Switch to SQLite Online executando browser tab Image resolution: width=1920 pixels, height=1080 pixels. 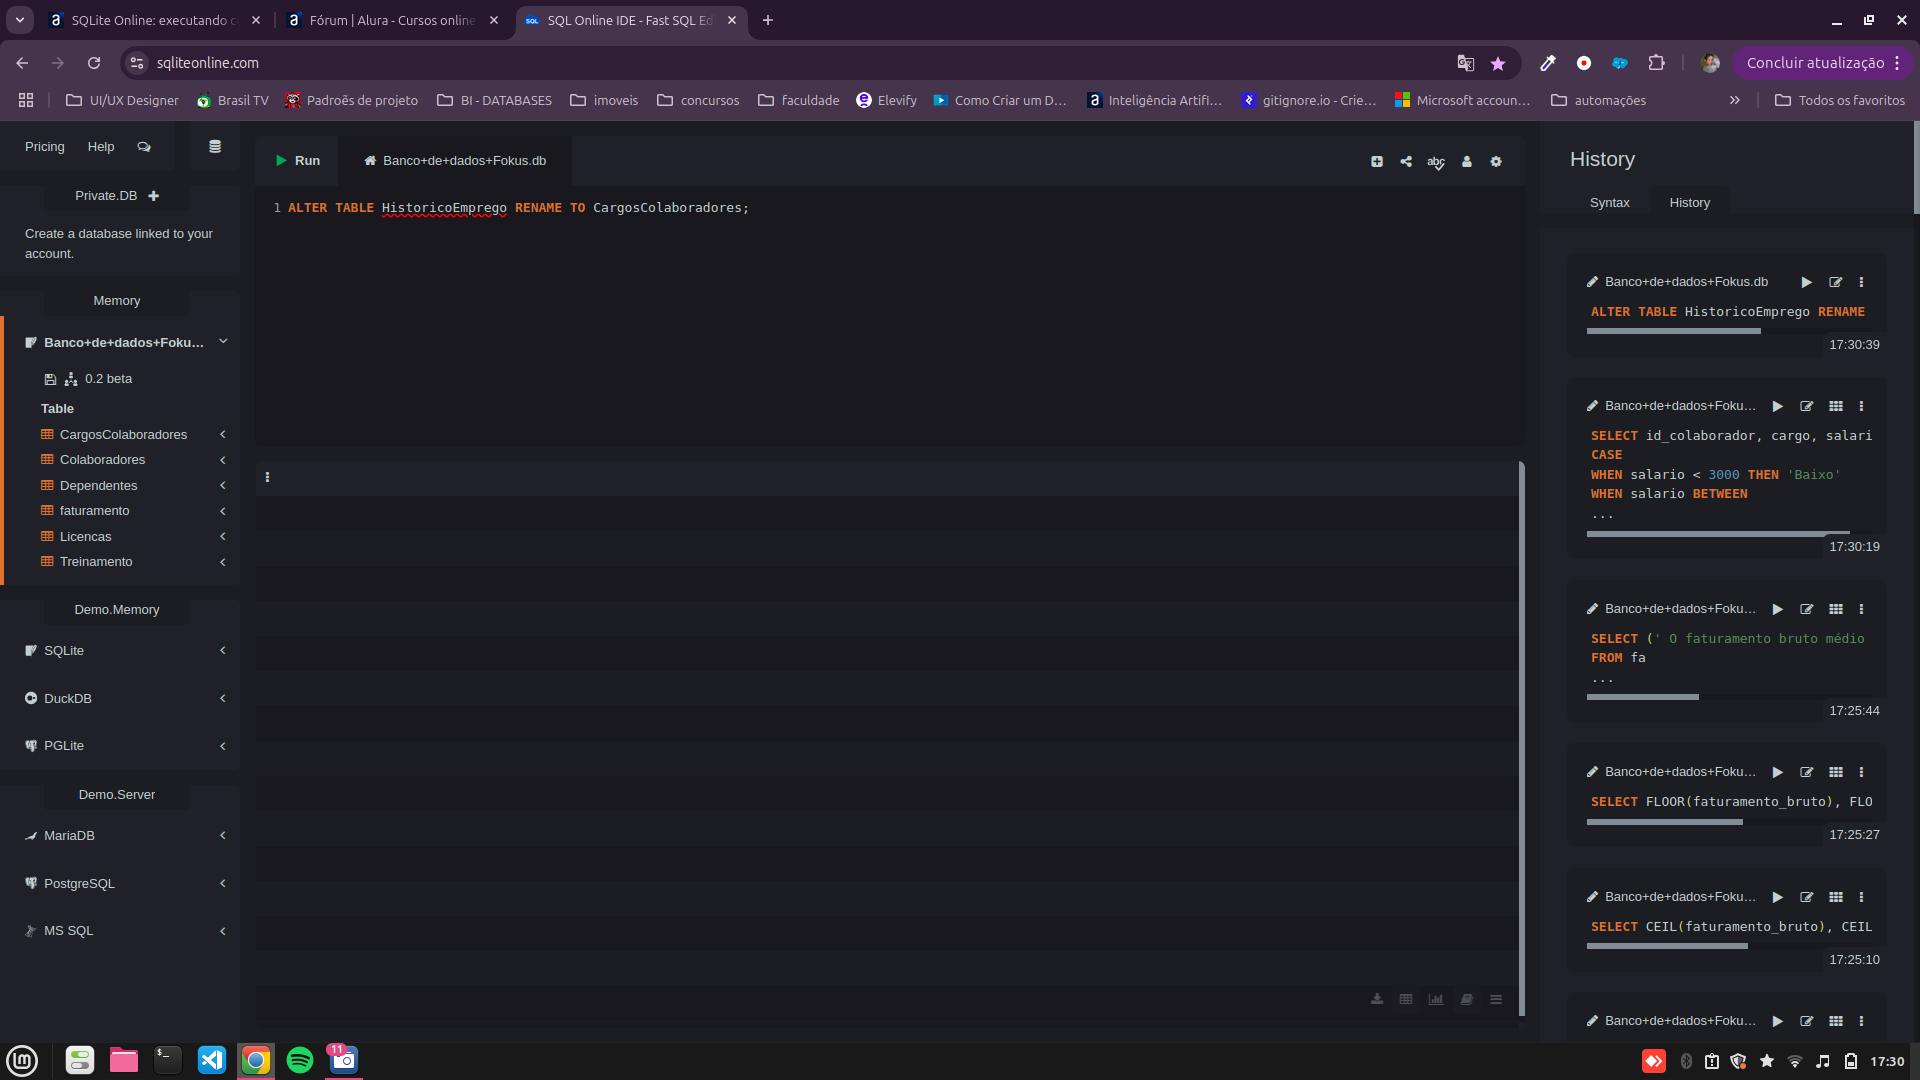point(155,20)
